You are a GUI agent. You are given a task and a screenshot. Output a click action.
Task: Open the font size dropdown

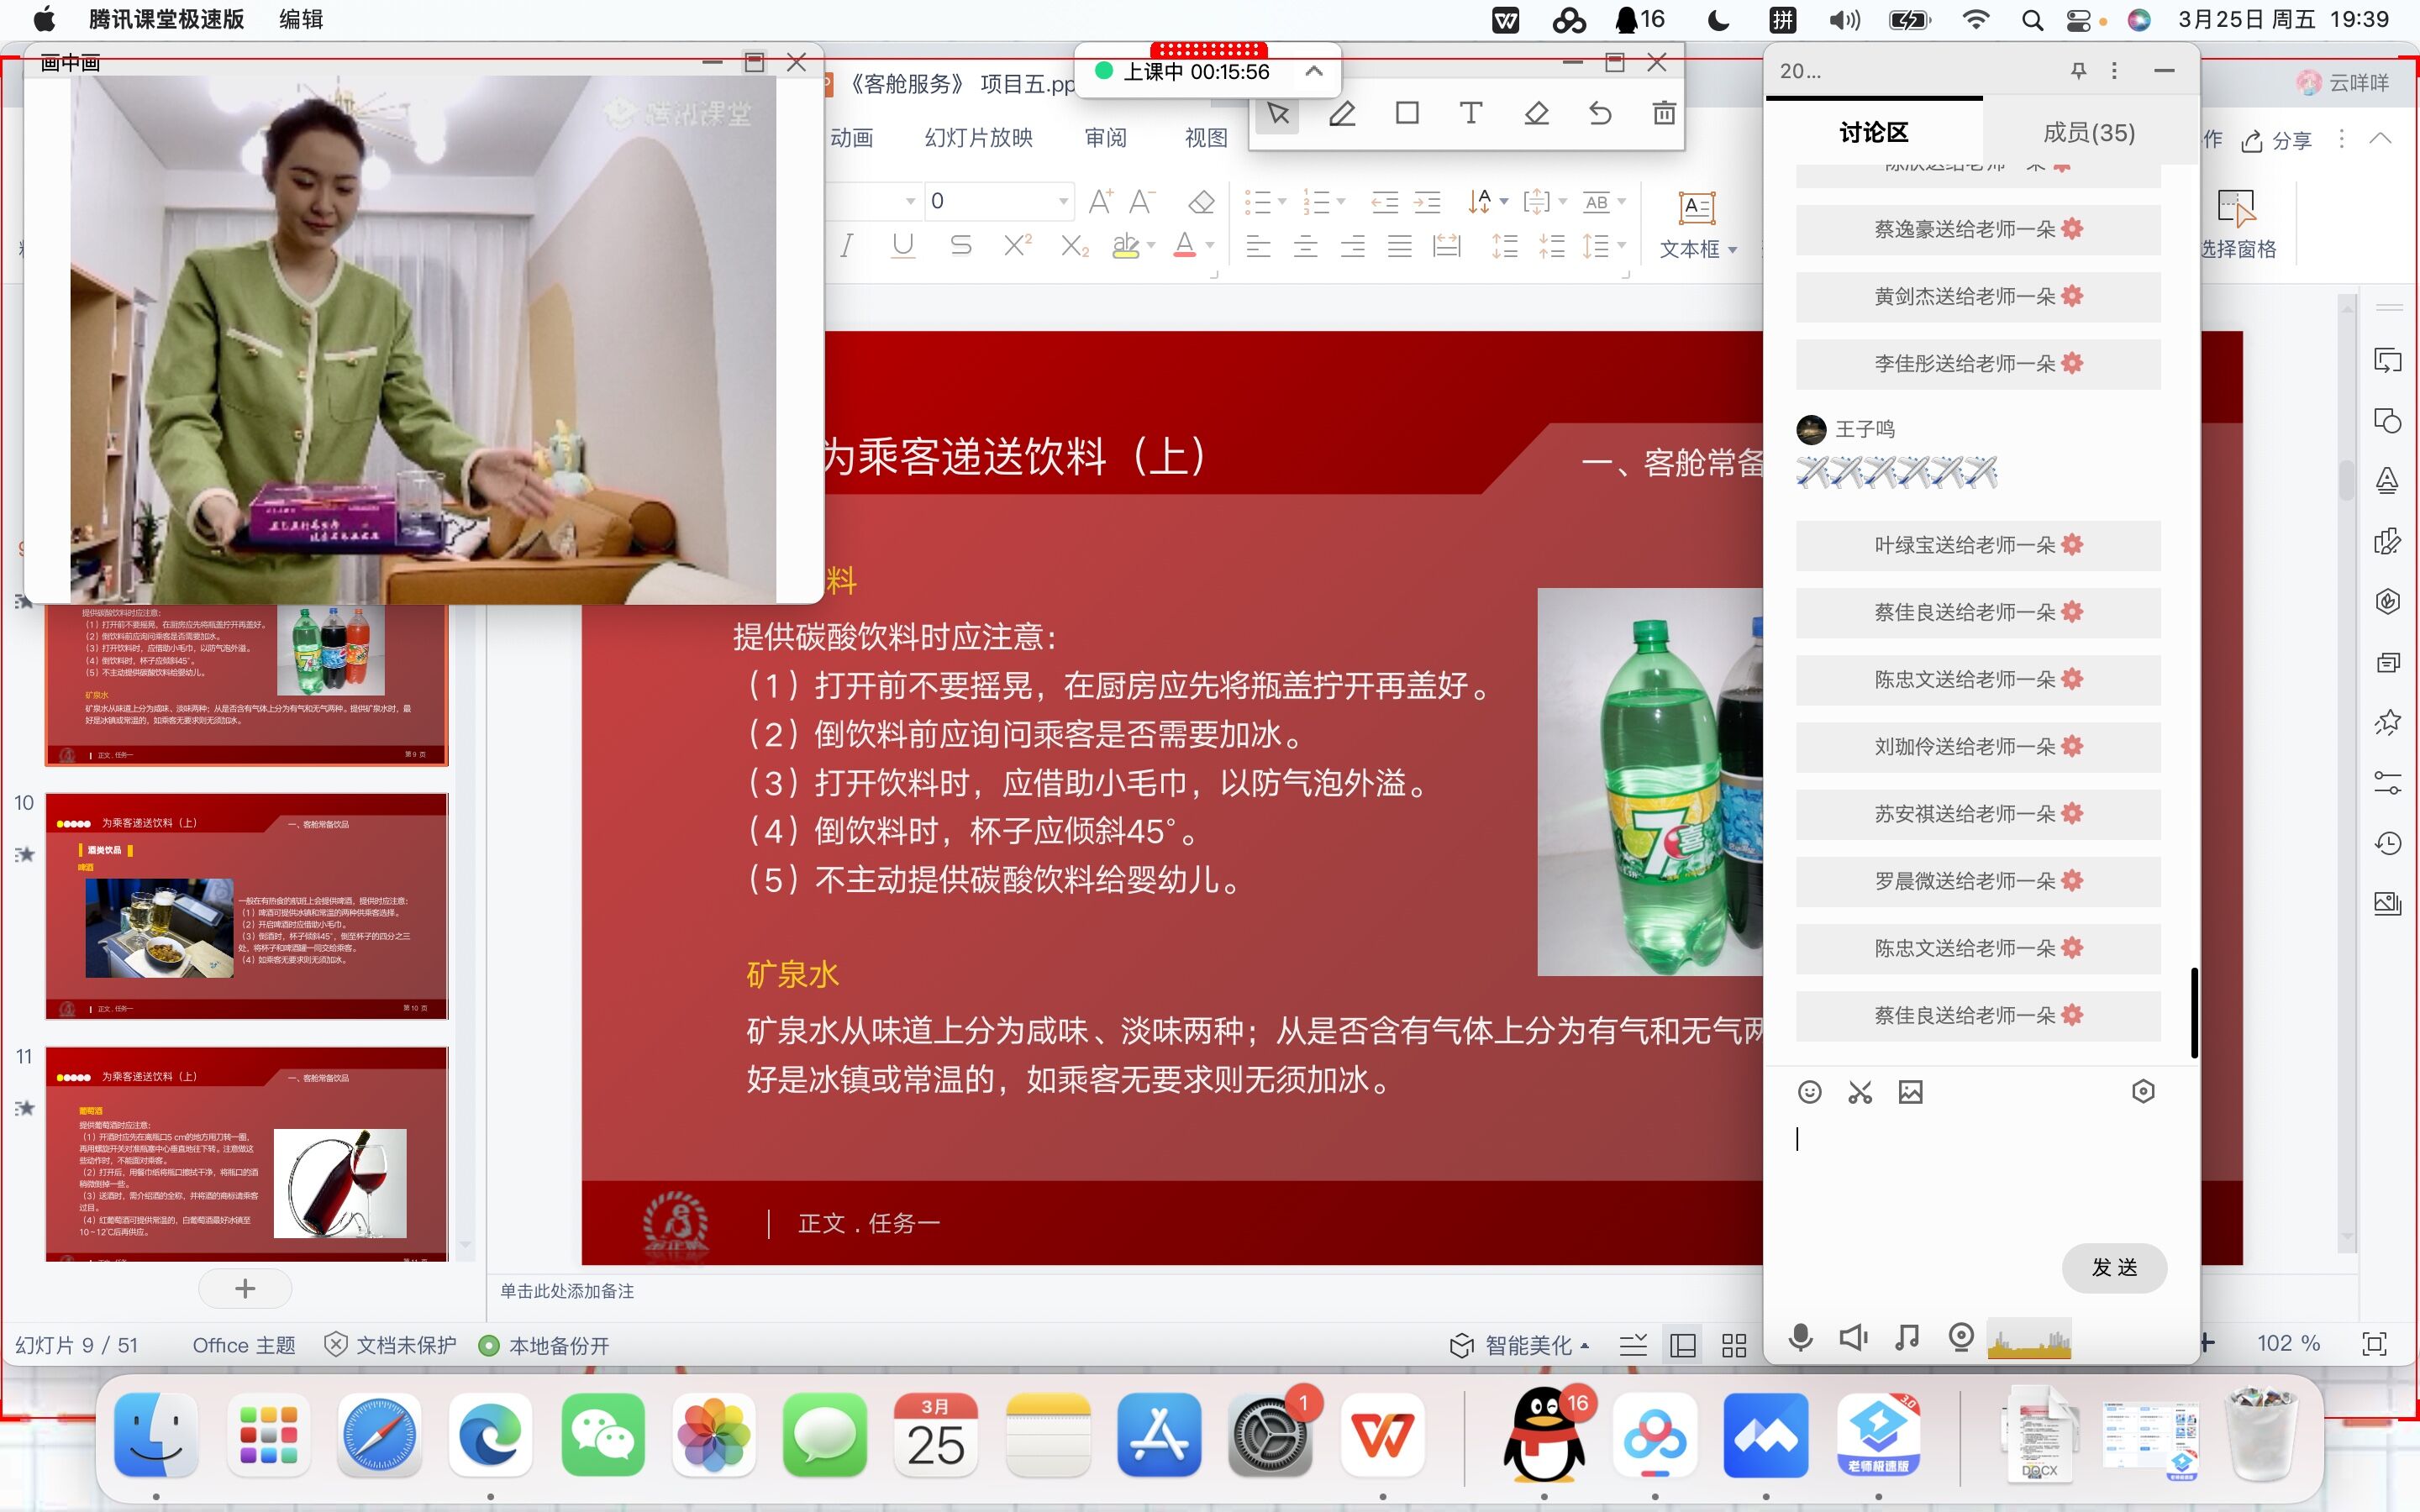point(1063,201)
